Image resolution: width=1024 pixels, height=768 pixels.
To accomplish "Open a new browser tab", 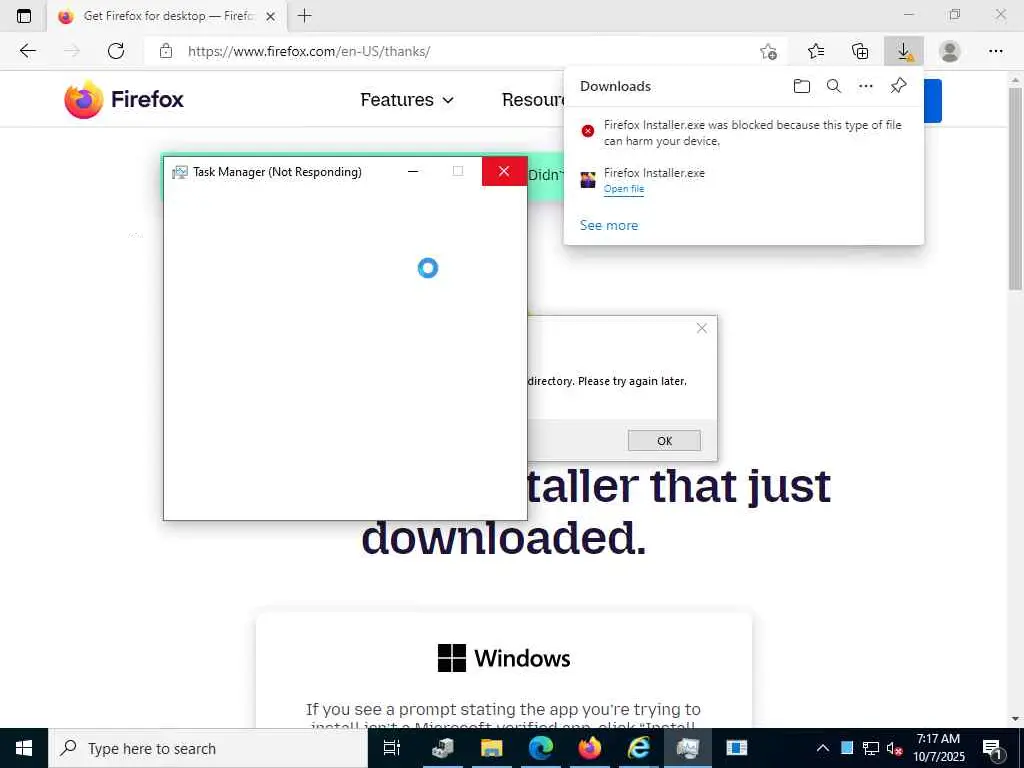I will click(304, 16).
